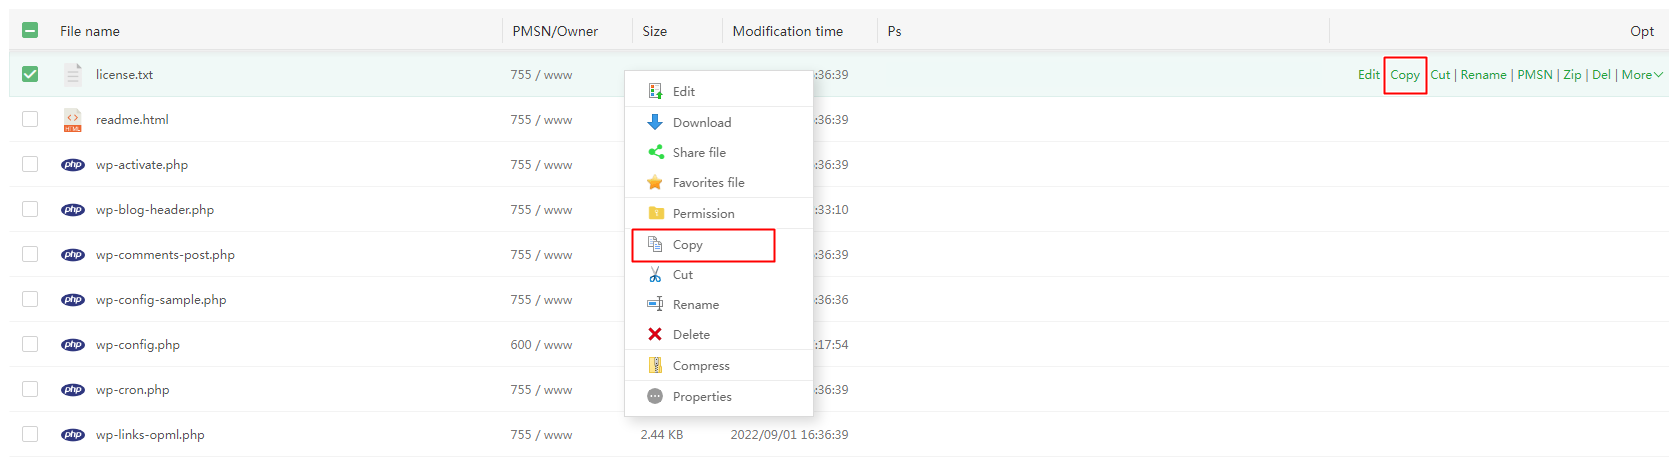
Task: Tick the checkbox next to wp-cron.php
Action: [x=30, y=389]
